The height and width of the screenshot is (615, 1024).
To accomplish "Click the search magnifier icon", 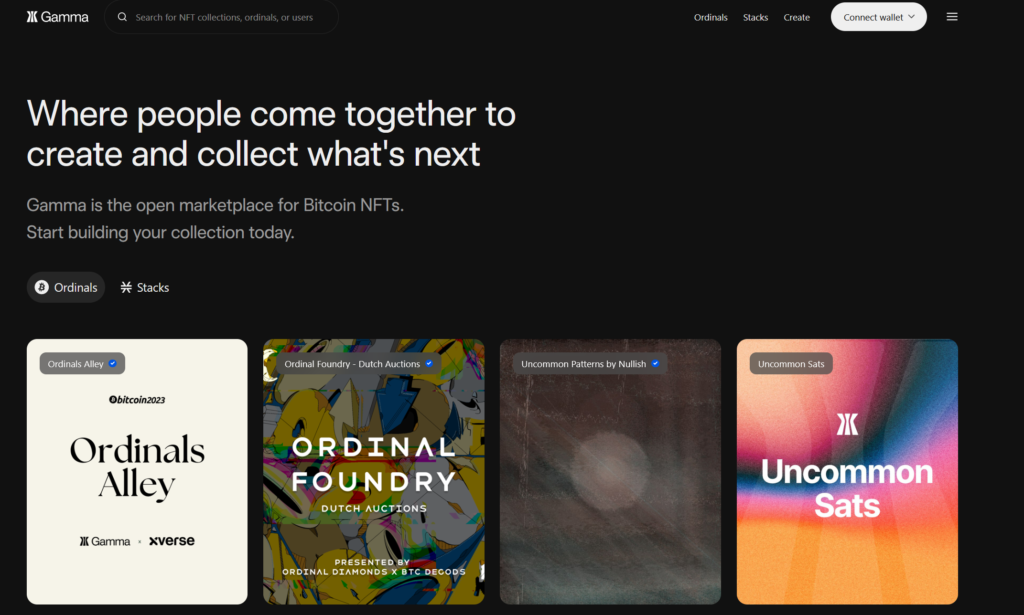I will (x=122, y=17).
